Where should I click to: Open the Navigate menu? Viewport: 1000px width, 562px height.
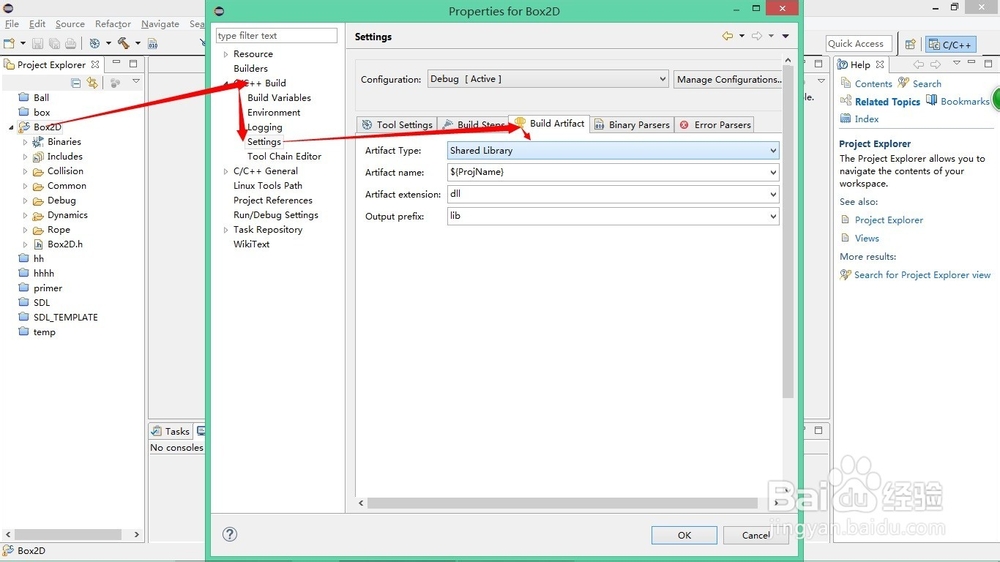(160, 24)
